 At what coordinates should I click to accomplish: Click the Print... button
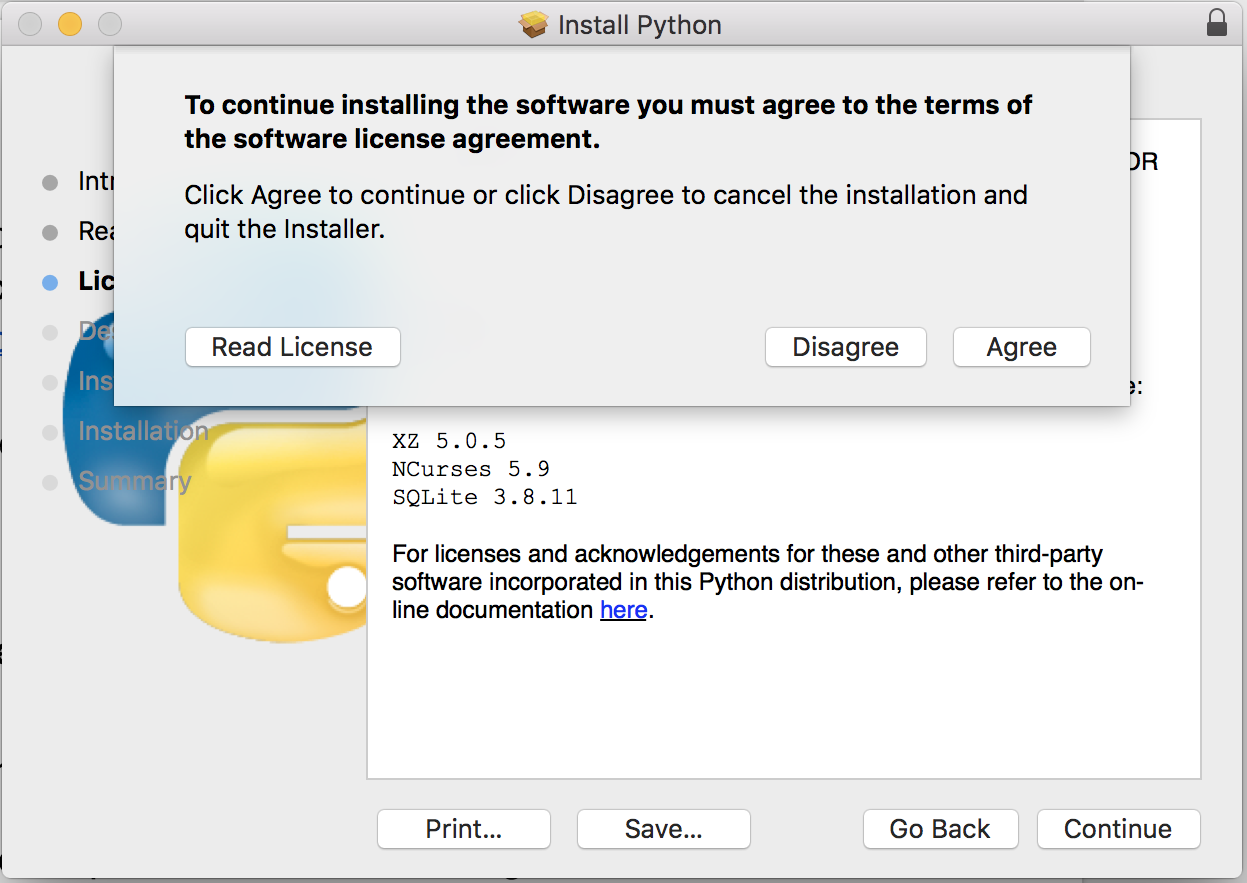(x=463, y=828)
